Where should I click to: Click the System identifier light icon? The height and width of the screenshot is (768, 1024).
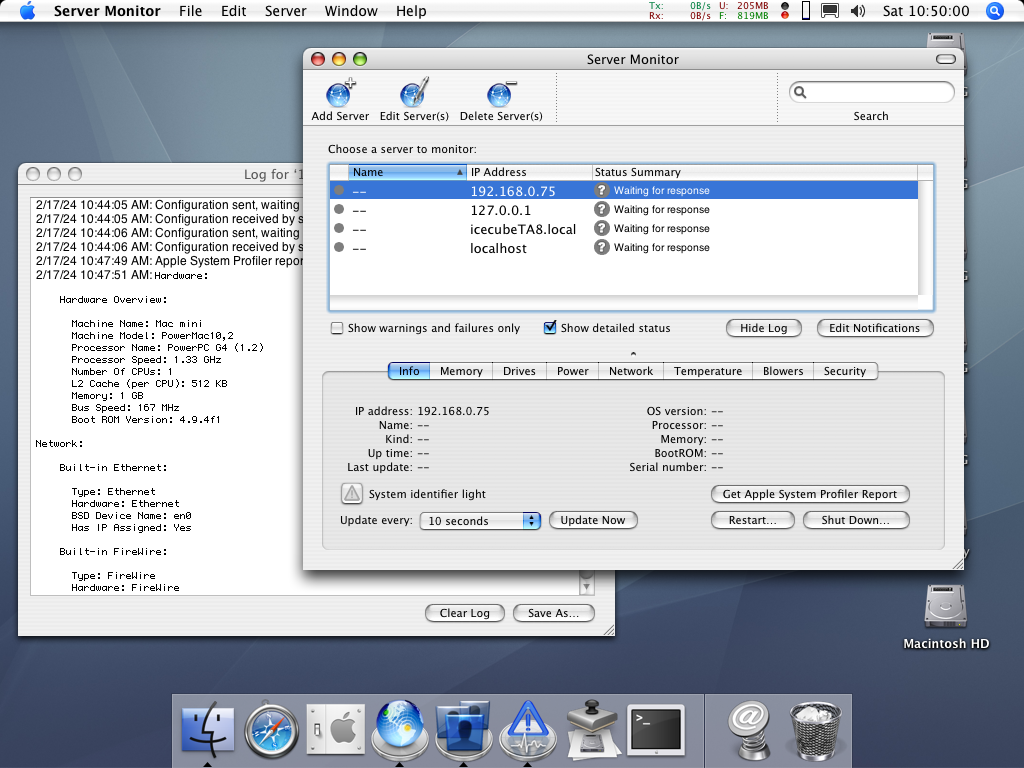351,494
